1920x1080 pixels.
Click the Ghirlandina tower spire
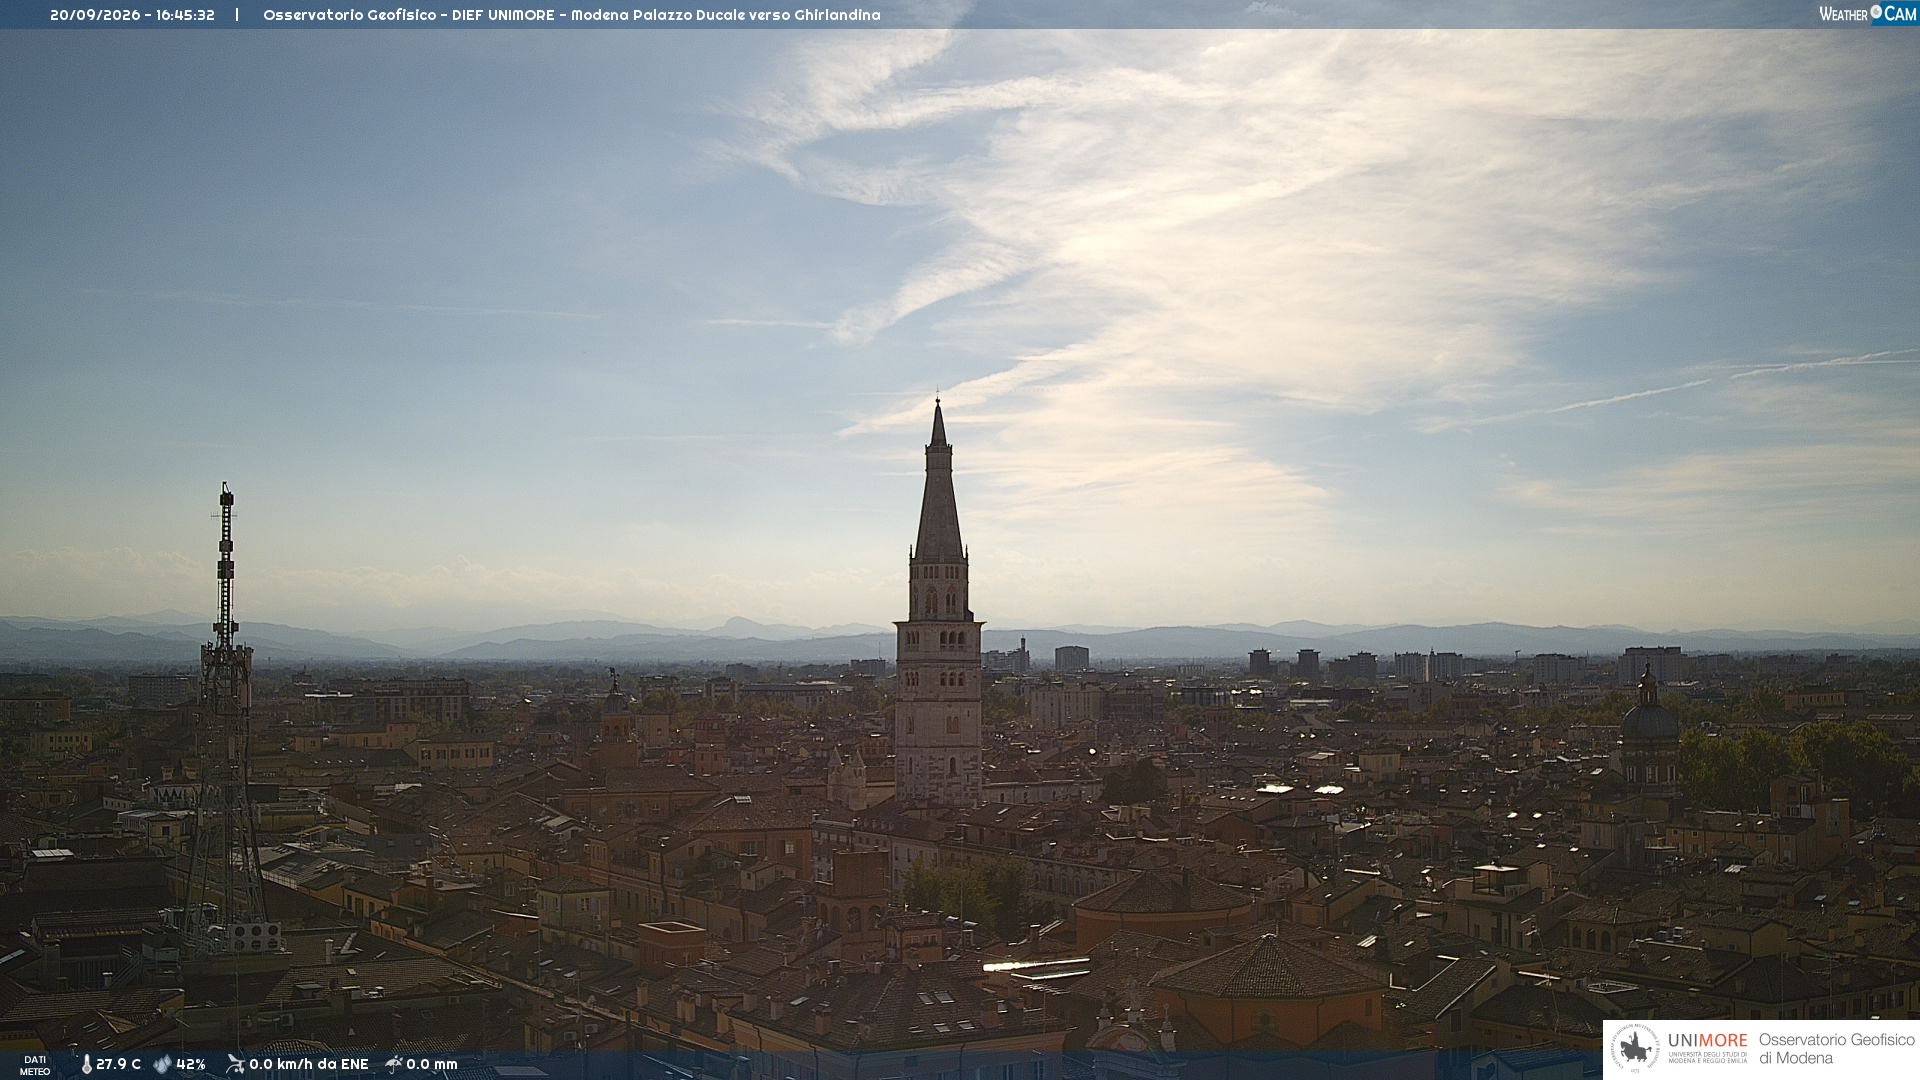938,480
